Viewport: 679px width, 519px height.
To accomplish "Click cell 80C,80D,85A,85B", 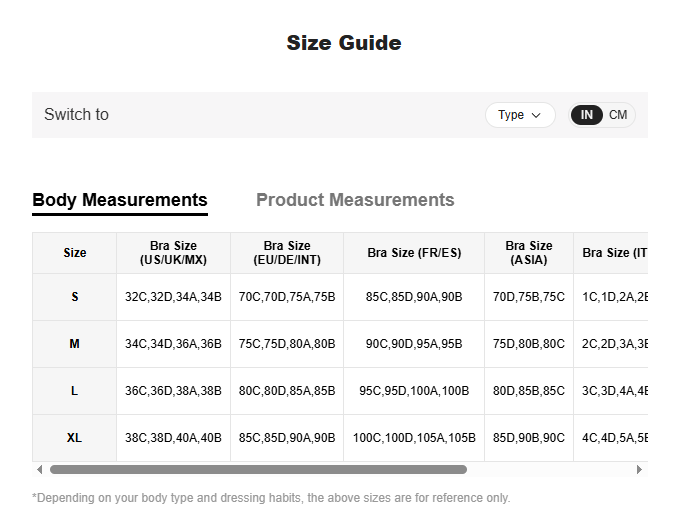I will (287, 391).
